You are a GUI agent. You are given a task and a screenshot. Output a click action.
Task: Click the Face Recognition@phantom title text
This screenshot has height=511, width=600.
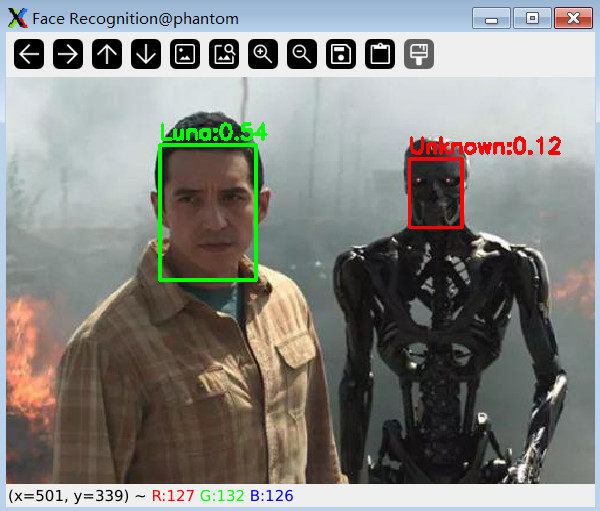coord(135,19)
